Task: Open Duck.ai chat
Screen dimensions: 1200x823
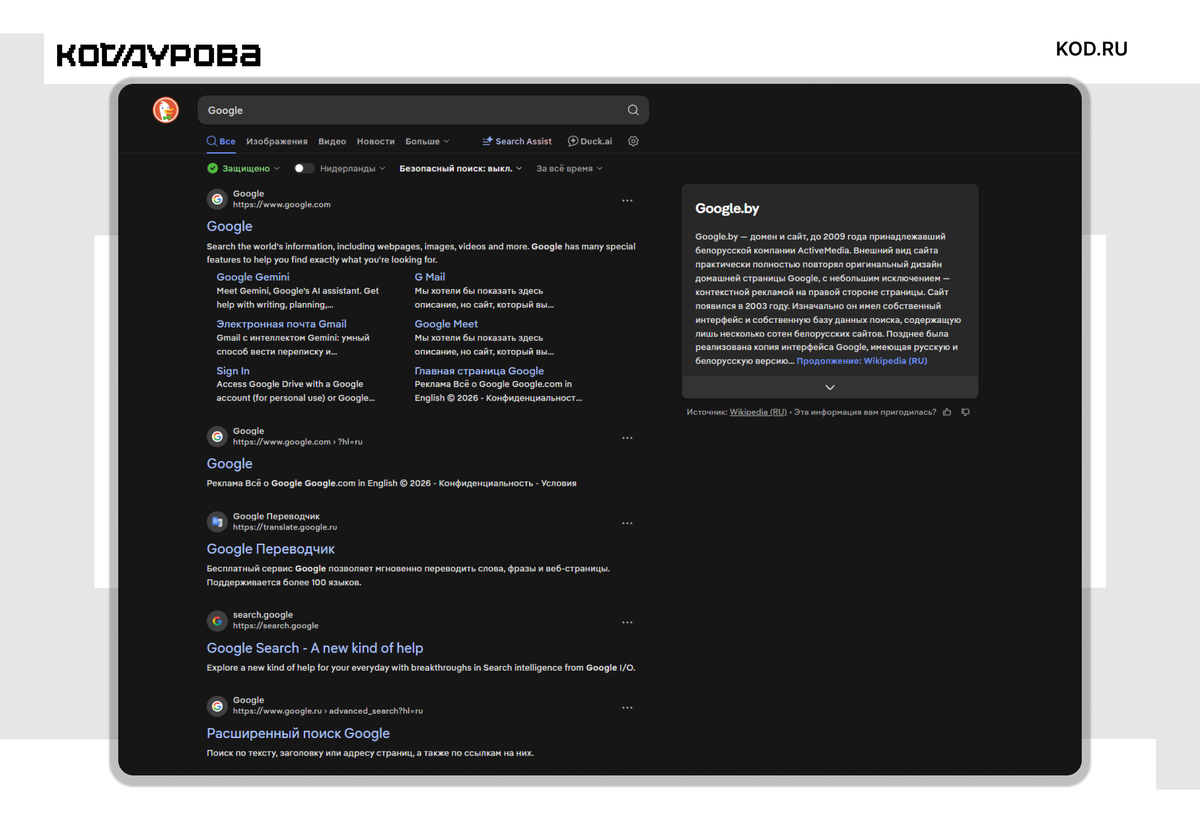Action: click(590, 141)
